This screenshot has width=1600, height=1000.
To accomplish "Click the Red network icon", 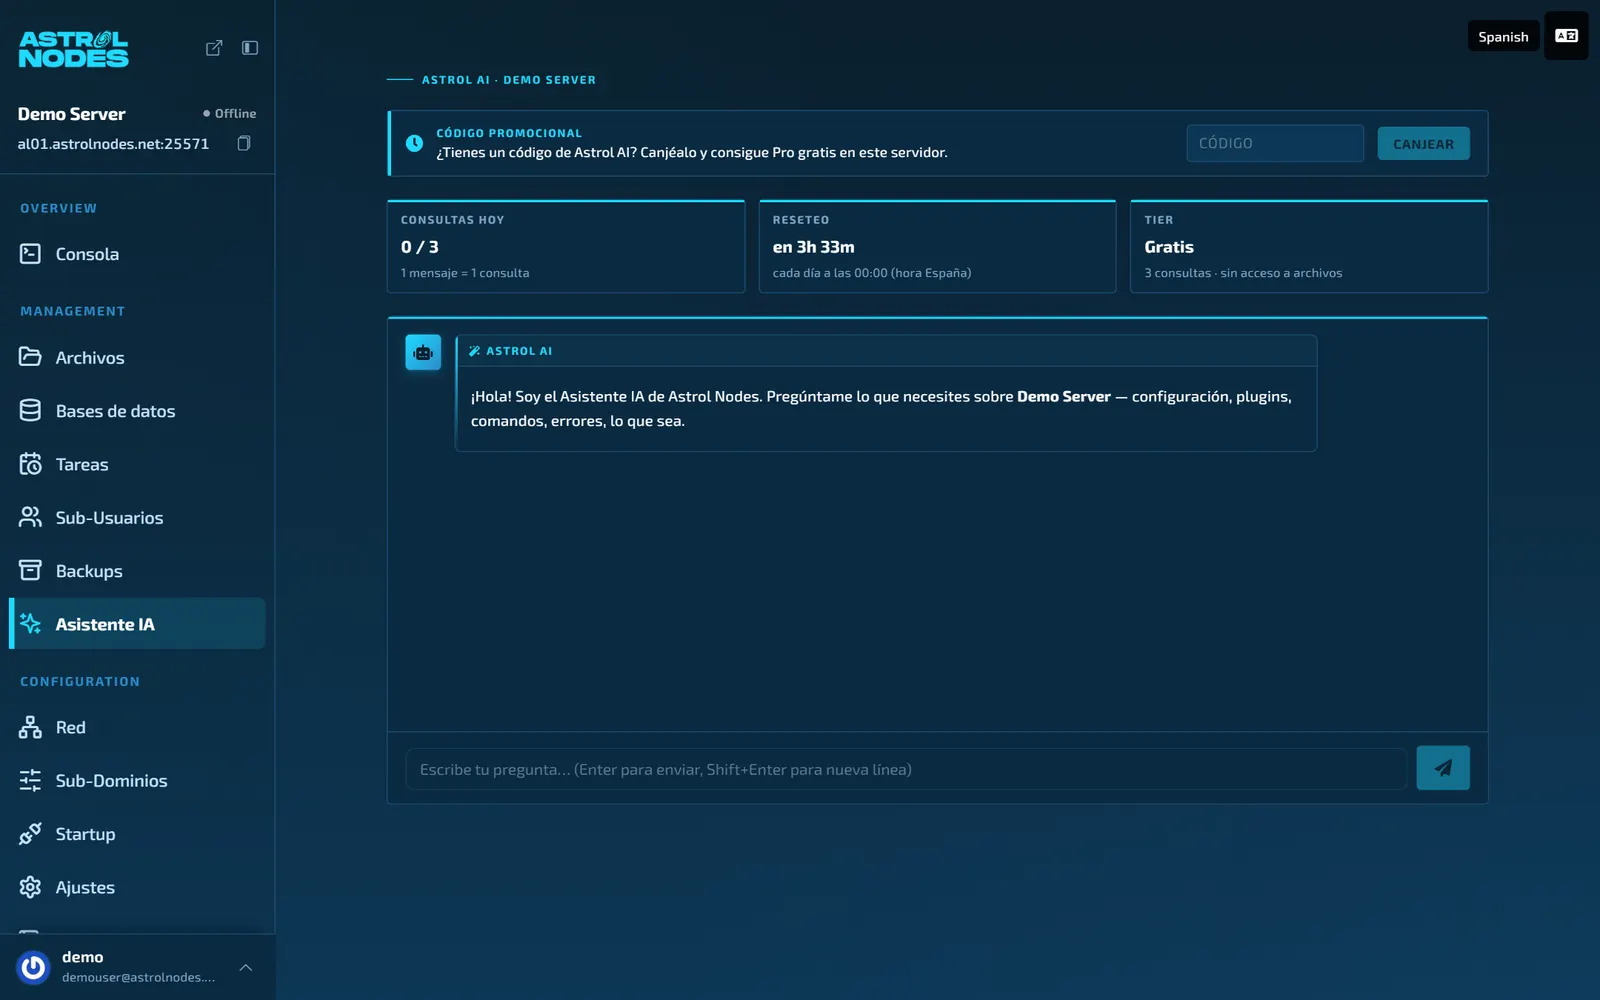I will [31, 727].
